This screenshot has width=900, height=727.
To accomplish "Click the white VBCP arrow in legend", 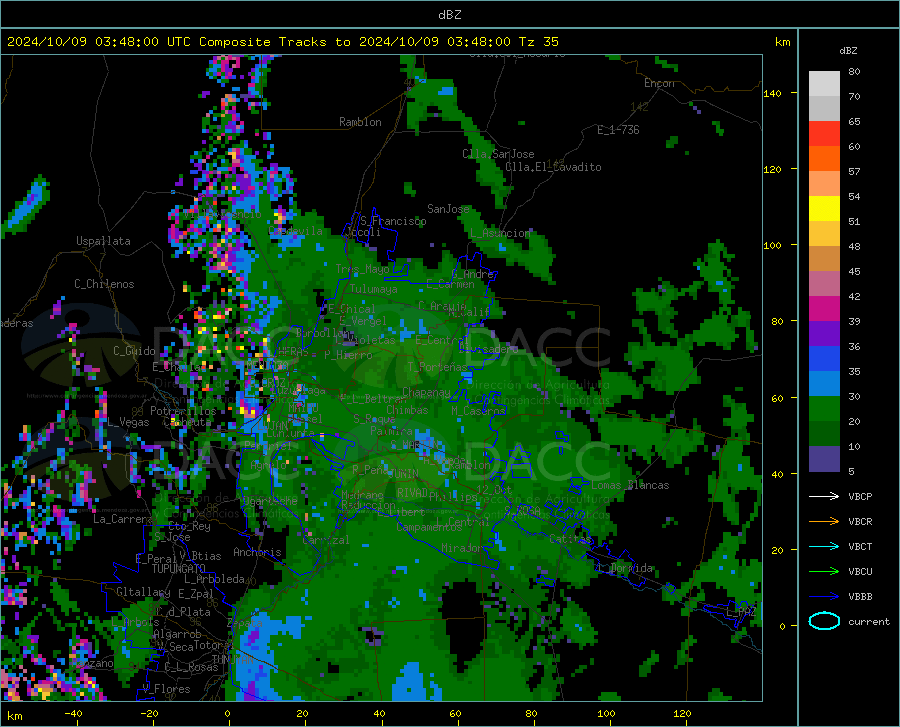I will pyautogui.click(x=824, y=496).
